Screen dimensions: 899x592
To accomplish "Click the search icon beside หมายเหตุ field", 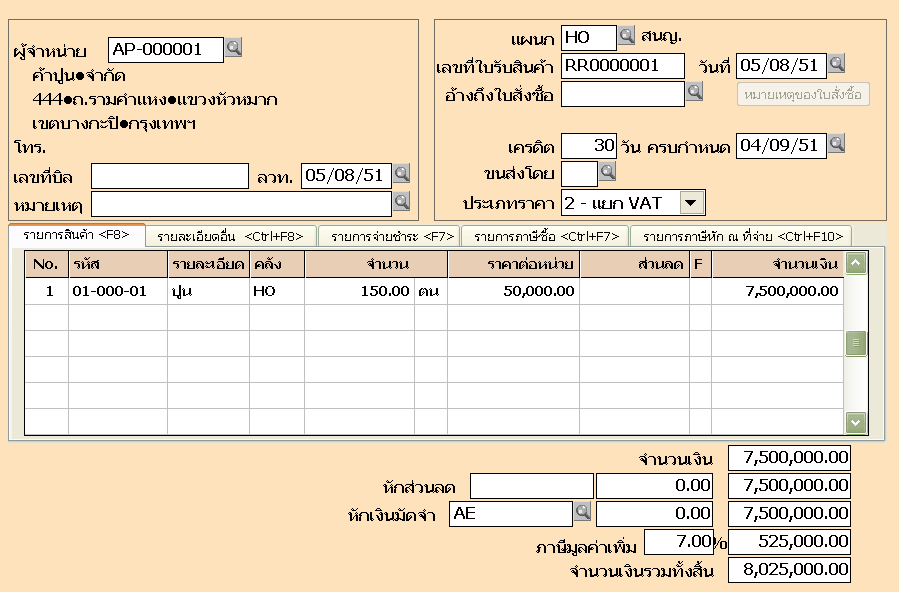I will click(402, 202).
